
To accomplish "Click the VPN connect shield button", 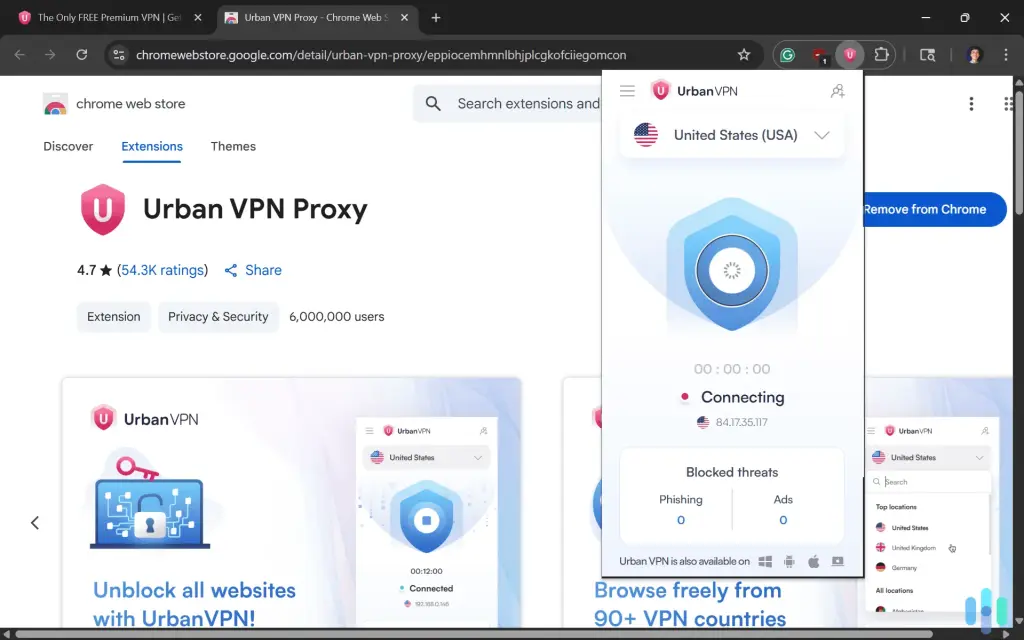I will [x=731, y=270].
